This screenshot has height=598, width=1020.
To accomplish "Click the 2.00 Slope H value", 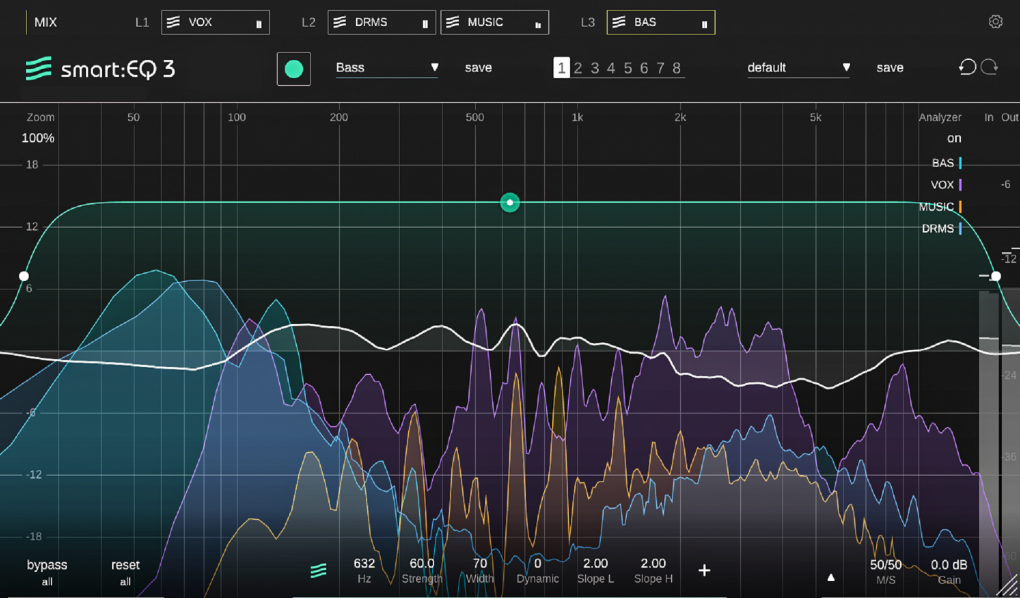I will pos(653,564).
